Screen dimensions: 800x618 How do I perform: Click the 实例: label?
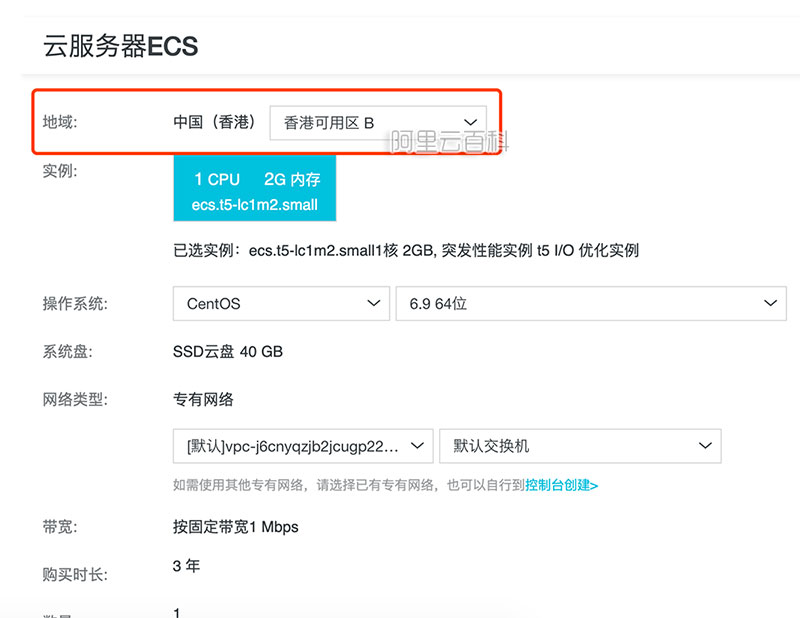60,170
